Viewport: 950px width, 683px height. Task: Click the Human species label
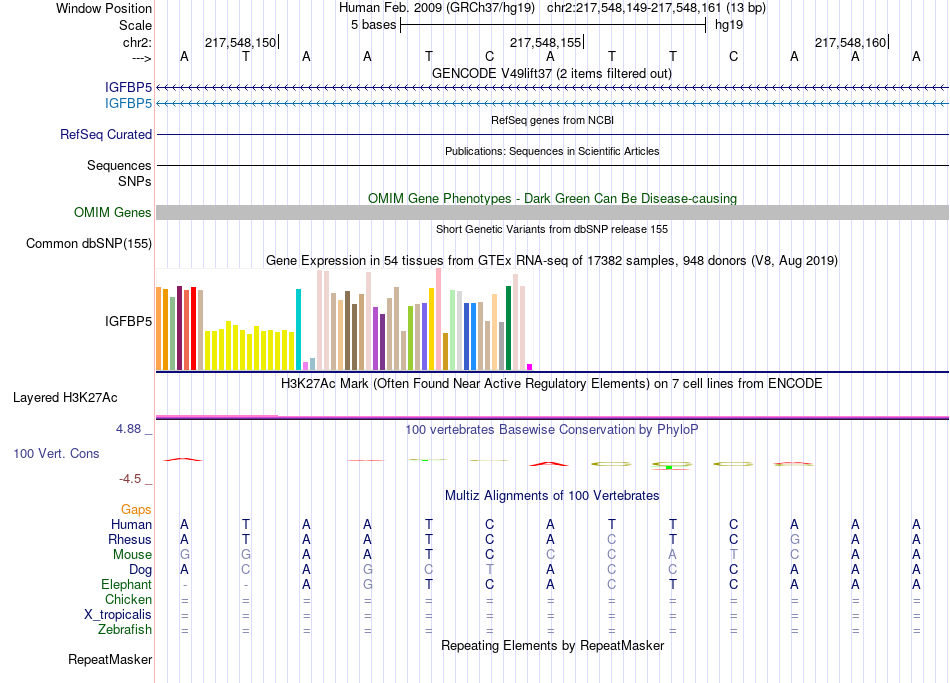click(x=131, y=525)
